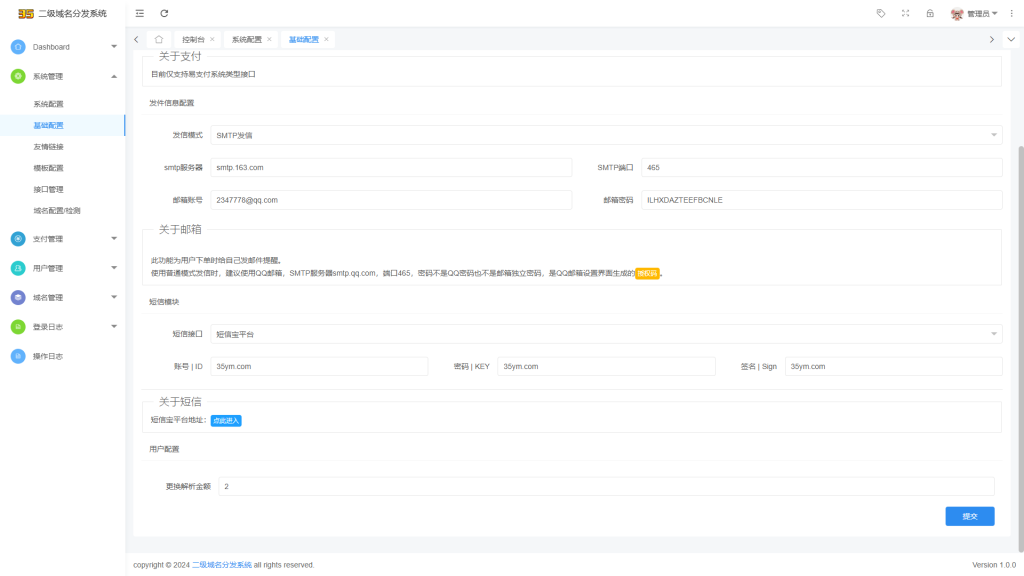Viewport: 1024px width, 576px height.
Task: Click the lock screen icon
Action: [x=930, y=13]
